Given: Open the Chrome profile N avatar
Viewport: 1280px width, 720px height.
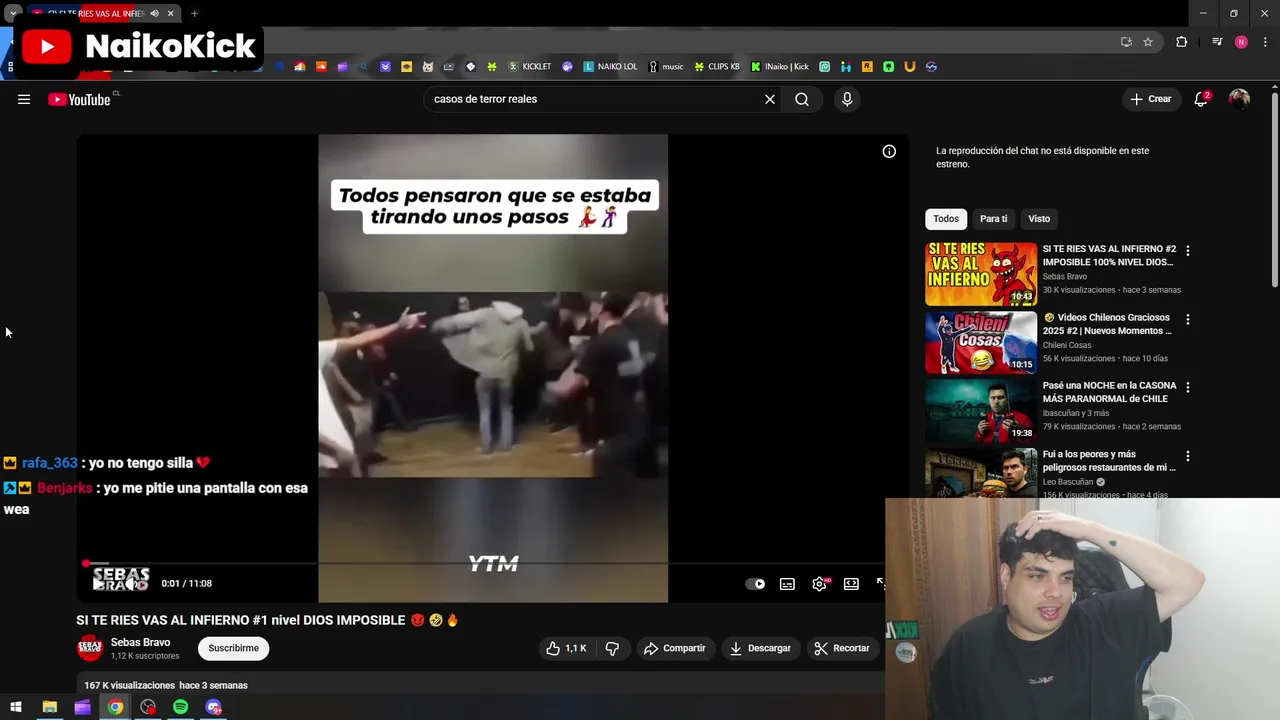Looking at the screenshot, I should (1241, 42).
